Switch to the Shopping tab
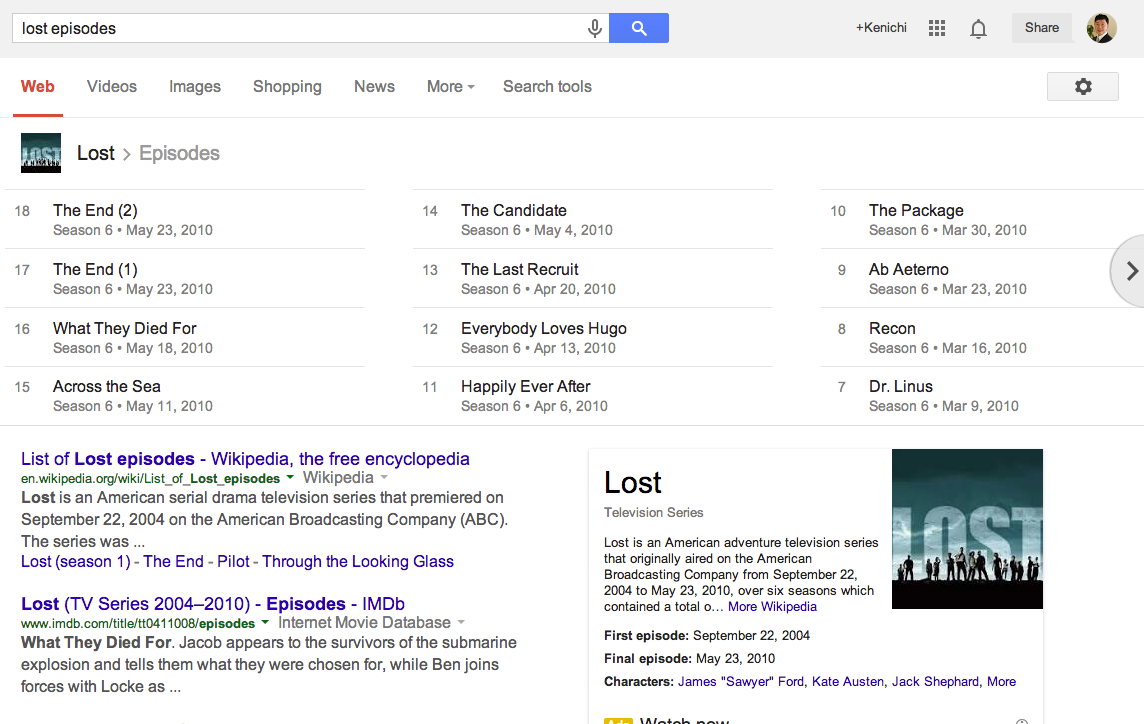Screen dimensions: 1144x724 tap(287, 86)
